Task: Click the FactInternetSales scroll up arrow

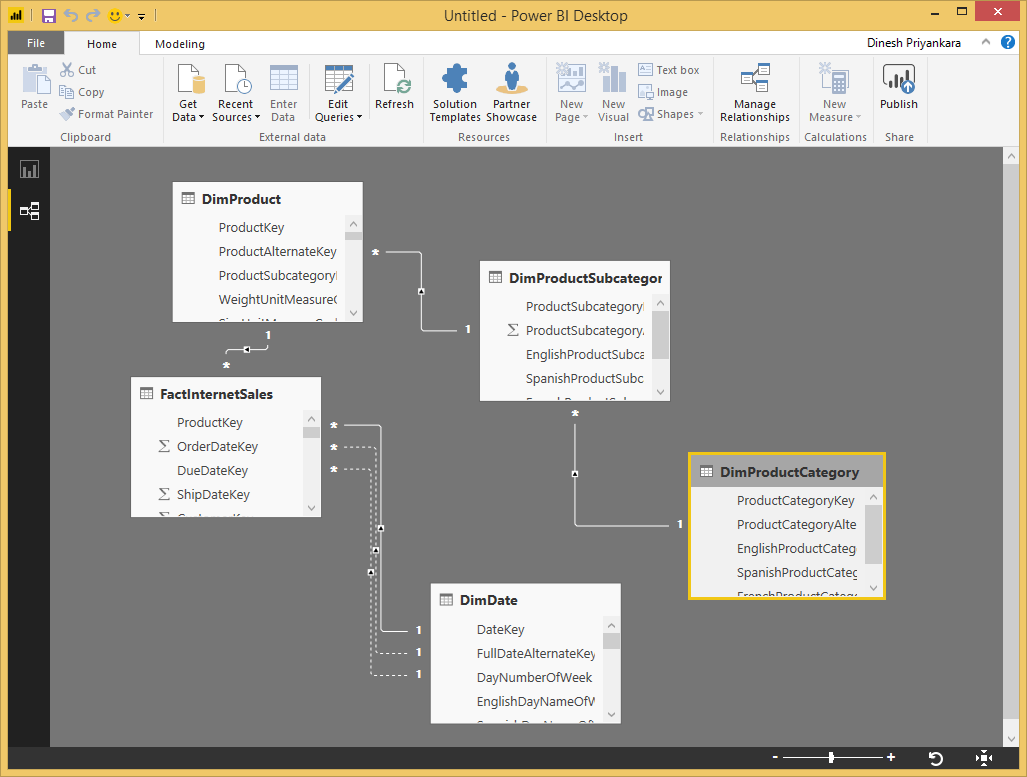Action: (312, 419)
